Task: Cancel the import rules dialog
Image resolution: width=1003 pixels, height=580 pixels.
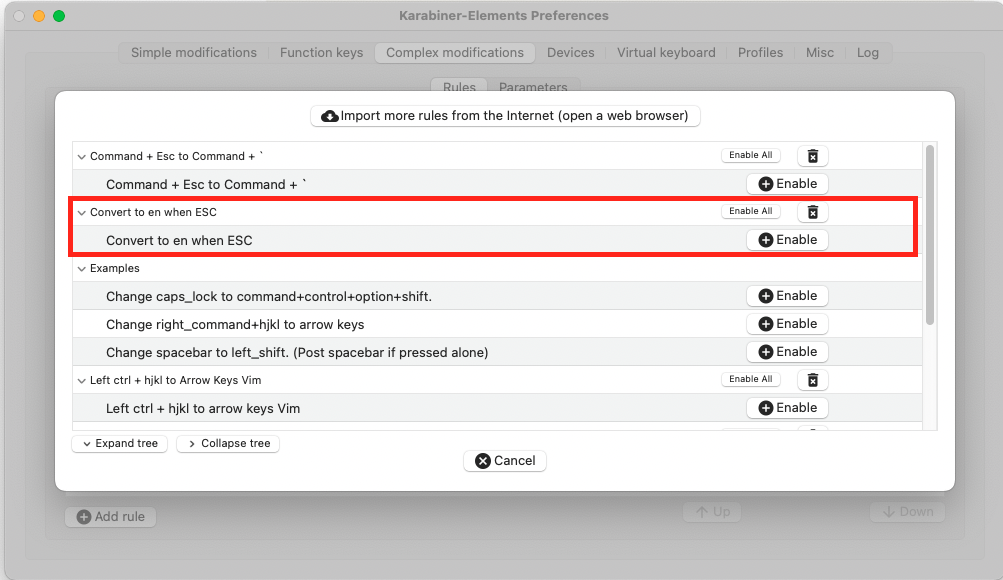Action: click(x=505, y=460)
